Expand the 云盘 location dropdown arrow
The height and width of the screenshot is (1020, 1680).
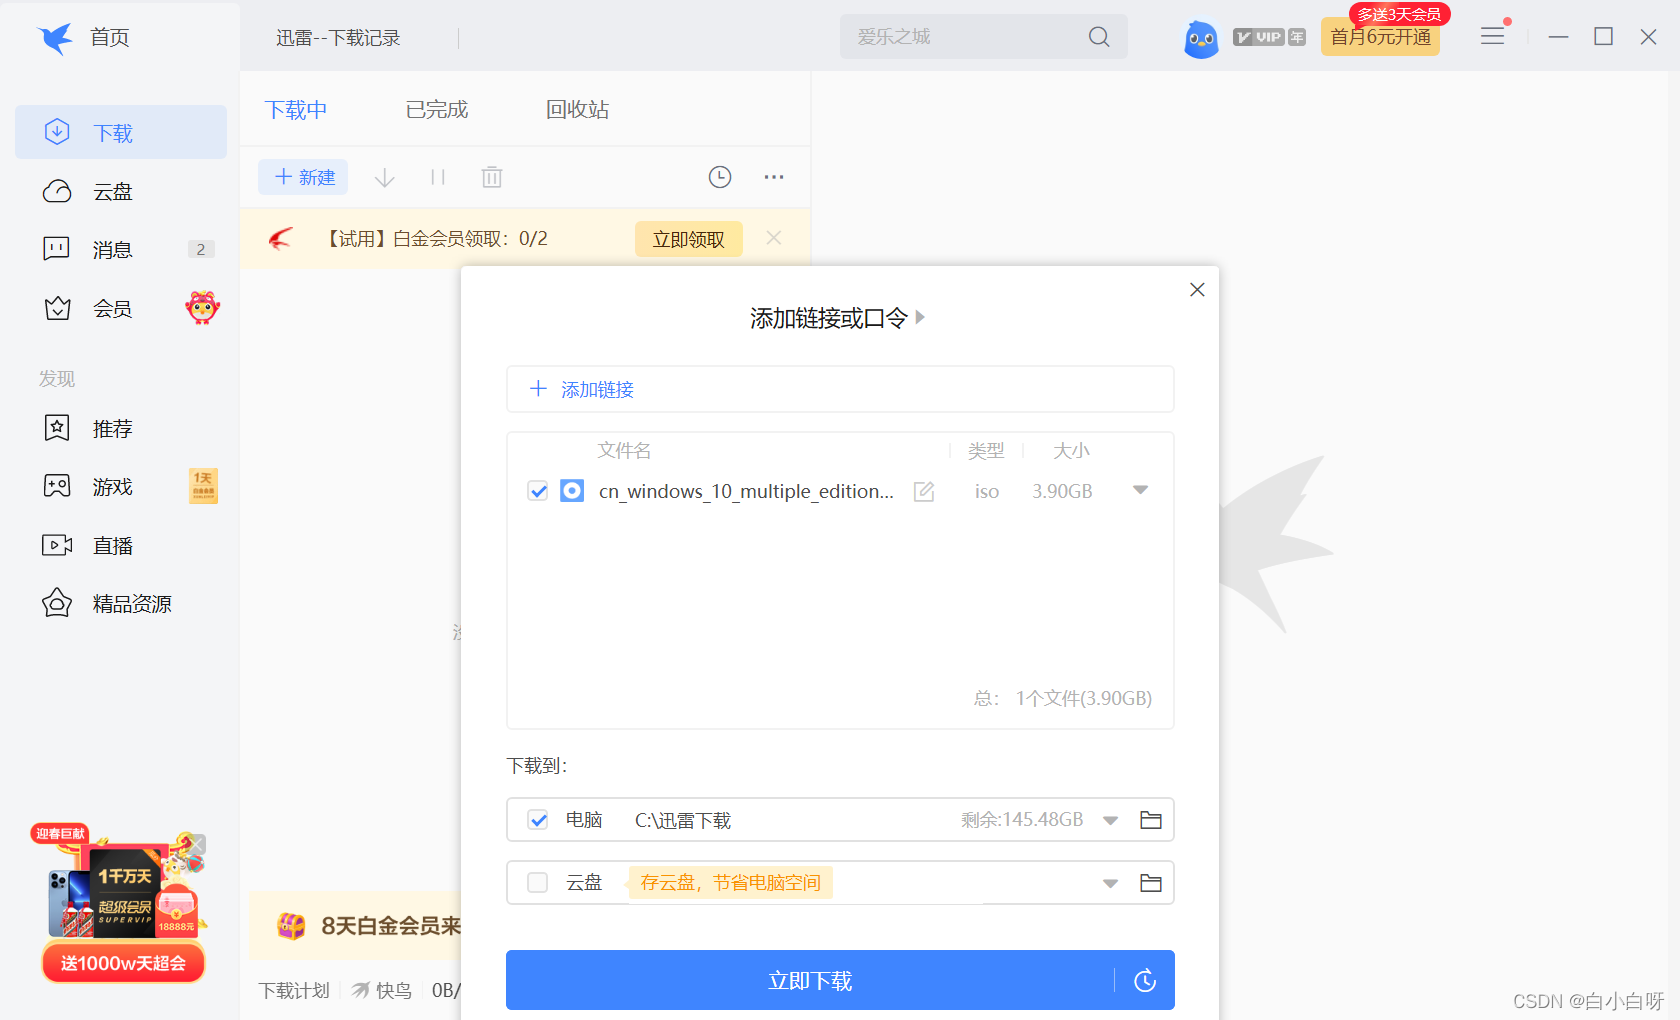tap(1110, 884)
